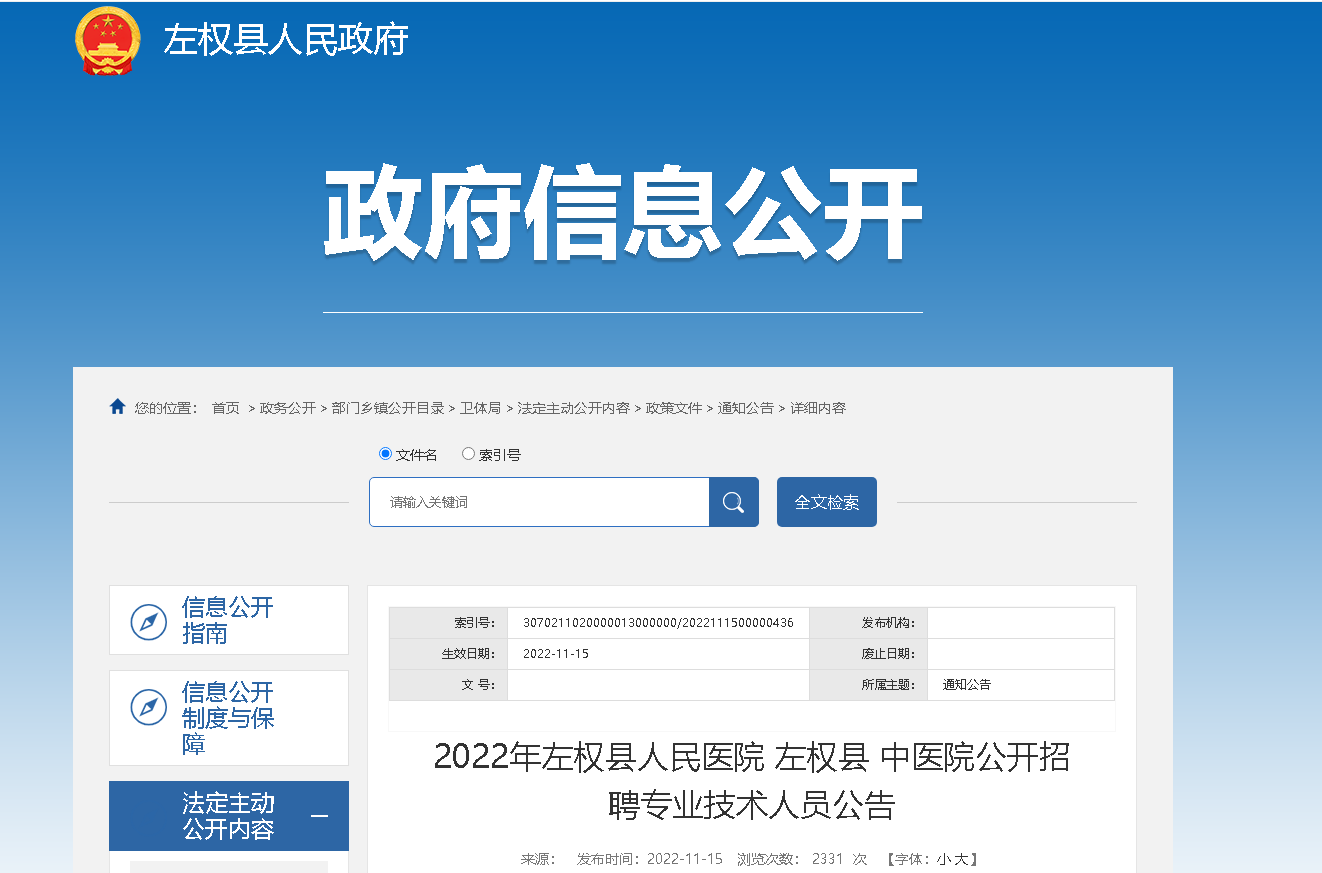Click the magnifier search icon button

coord(734,502)
